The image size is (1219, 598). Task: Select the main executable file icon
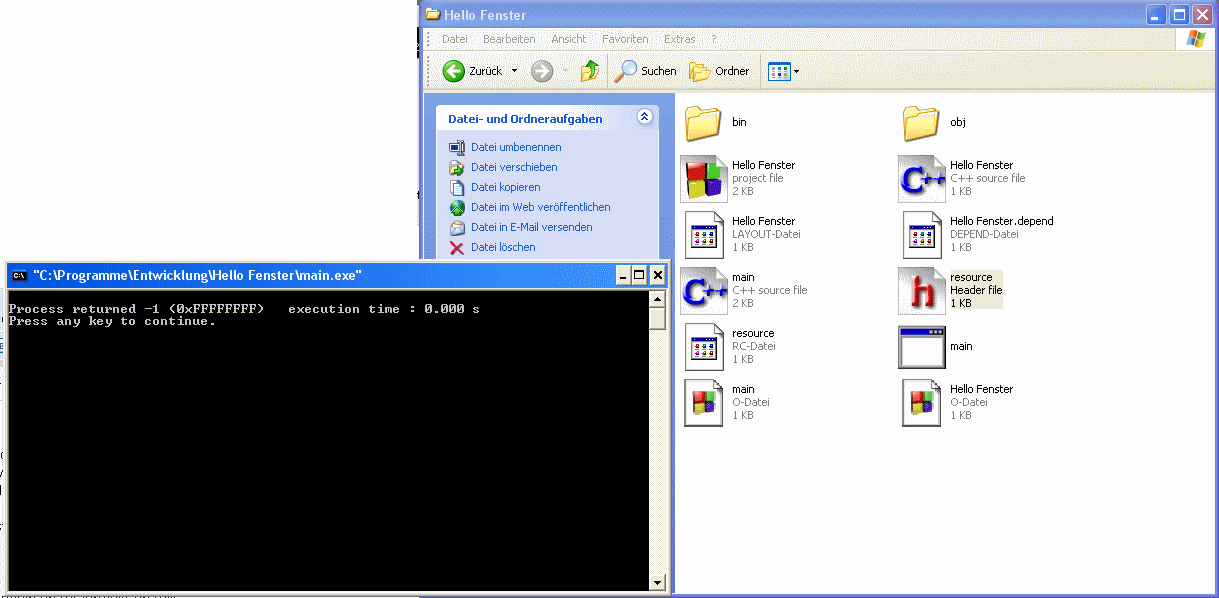[x=921, y=347]
